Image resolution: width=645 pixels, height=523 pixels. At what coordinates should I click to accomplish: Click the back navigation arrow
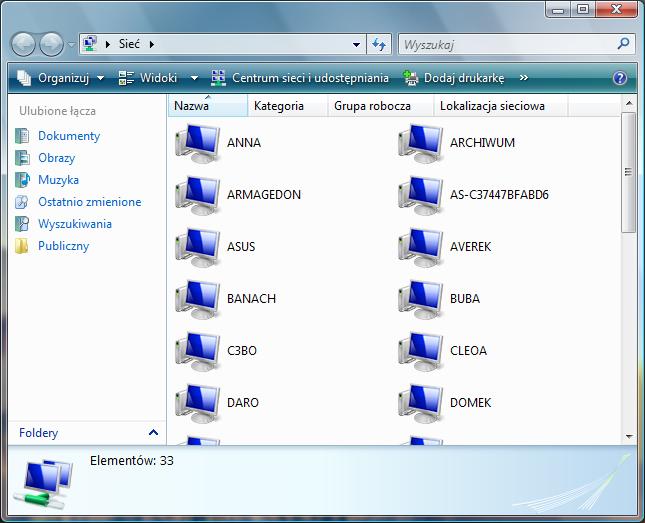coord(24,45)
